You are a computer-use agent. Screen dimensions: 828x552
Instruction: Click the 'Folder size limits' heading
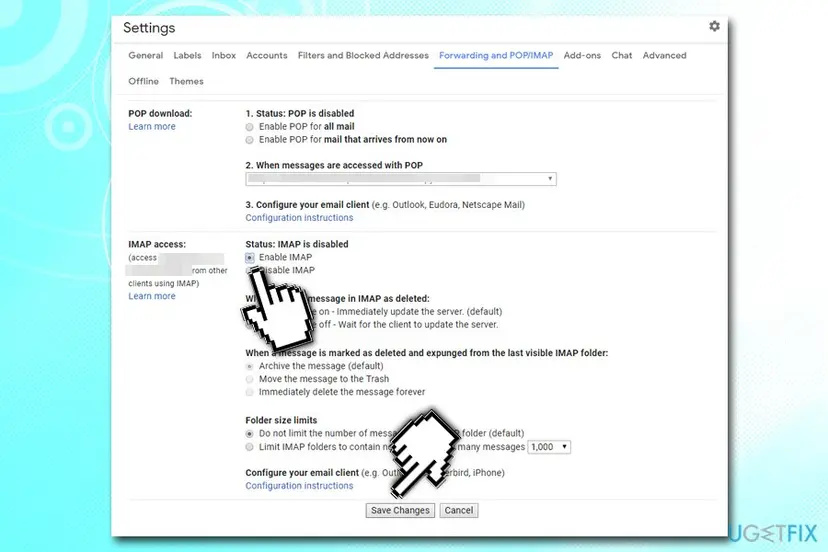click(281, 420)
